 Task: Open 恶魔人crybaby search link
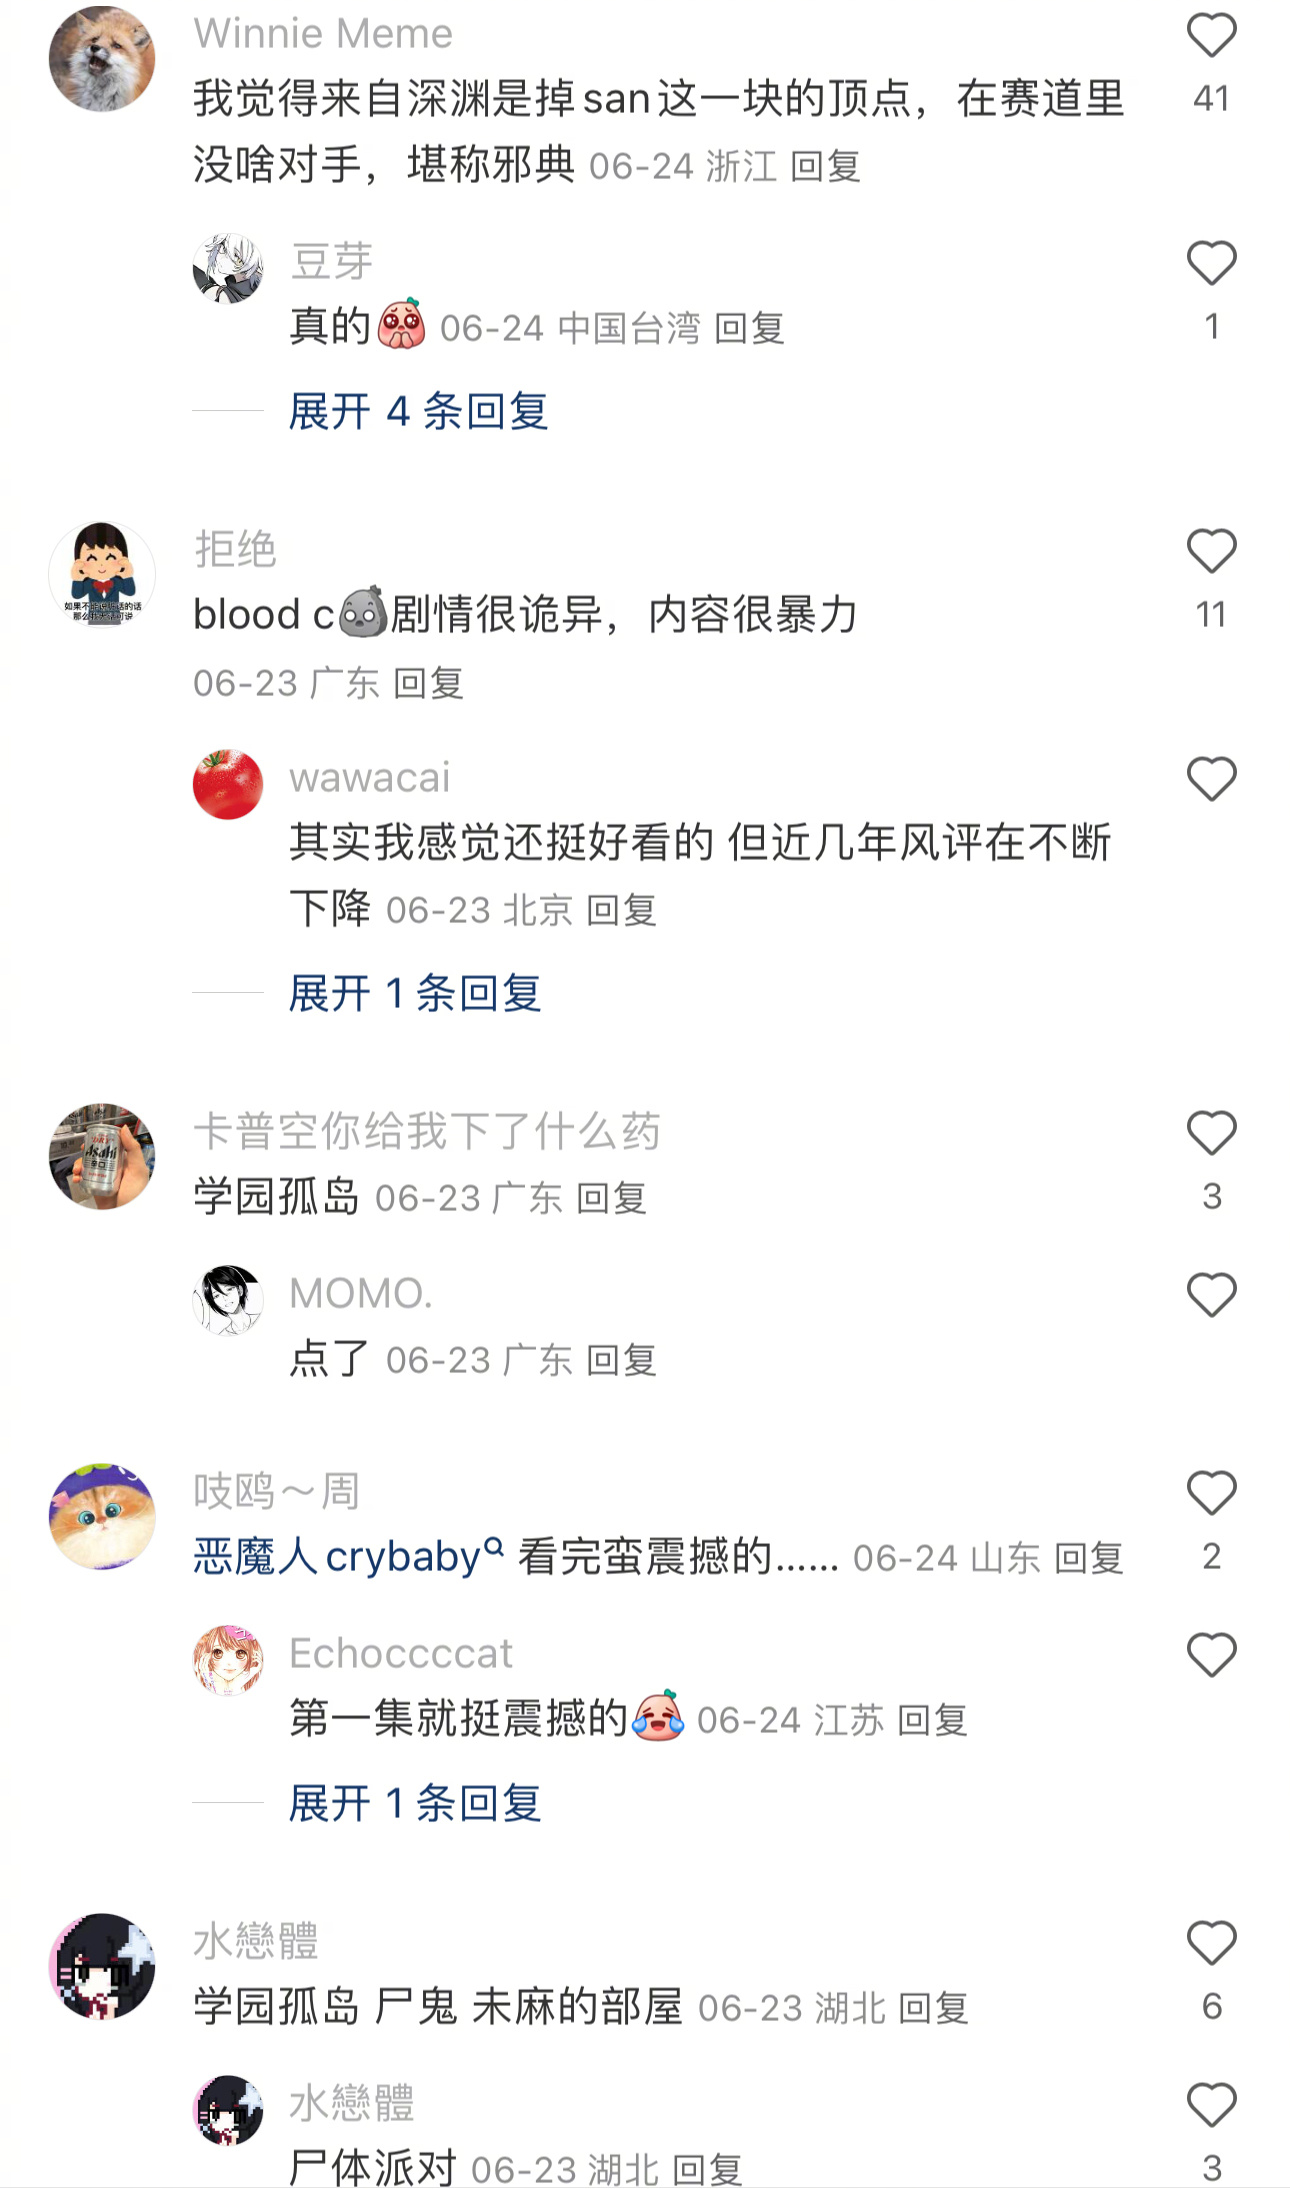pyautogui.click(x=348, y=1557)
